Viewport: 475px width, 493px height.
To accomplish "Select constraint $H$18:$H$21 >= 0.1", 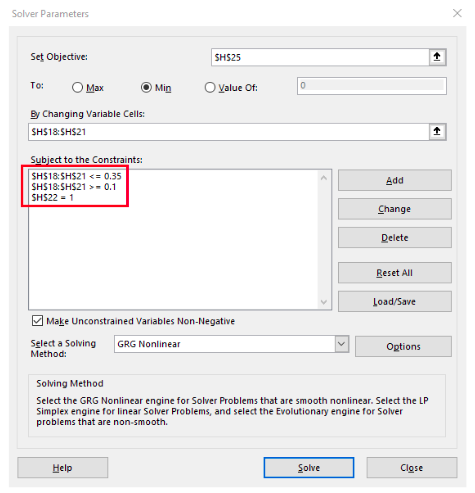I will click(x=74, y=187).
